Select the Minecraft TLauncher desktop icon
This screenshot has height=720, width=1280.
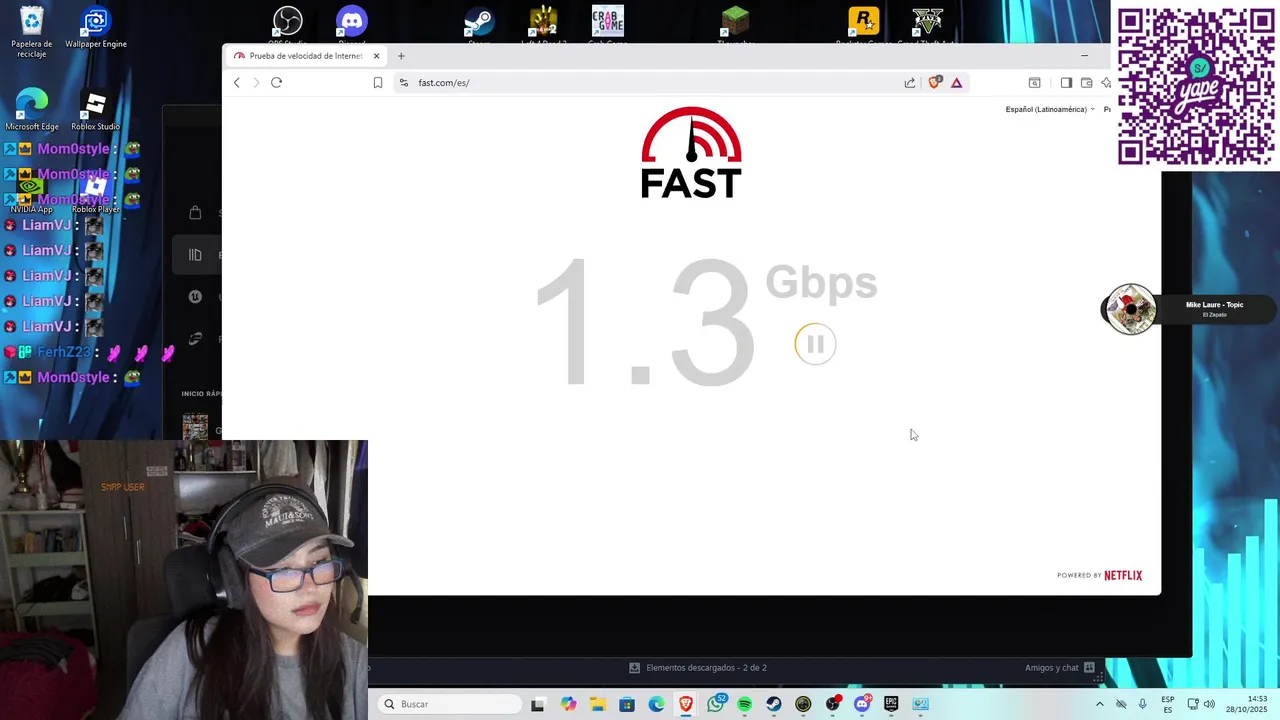click(x=735, y=24)
